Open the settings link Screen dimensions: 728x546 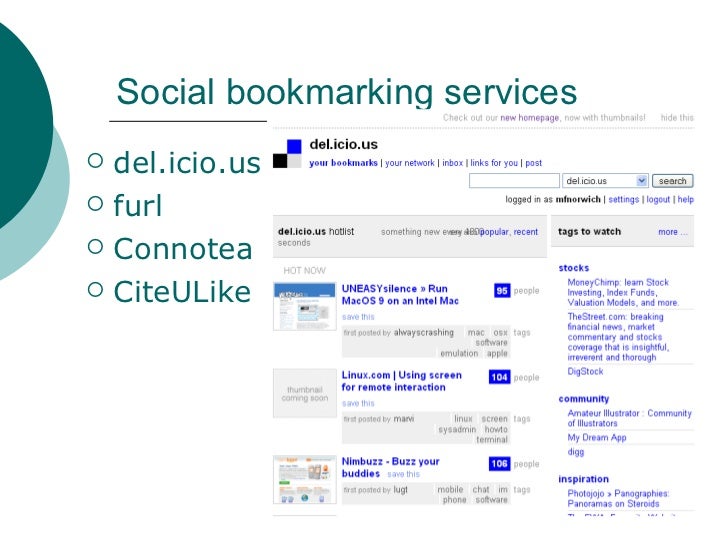pyautogui.click(x=624, y=199)
